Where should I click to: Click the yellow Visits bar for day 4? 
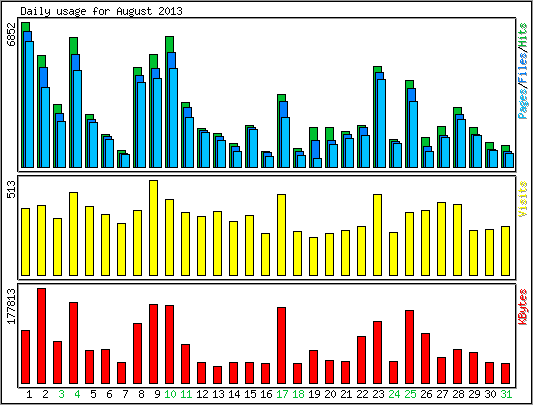(73, 234)
